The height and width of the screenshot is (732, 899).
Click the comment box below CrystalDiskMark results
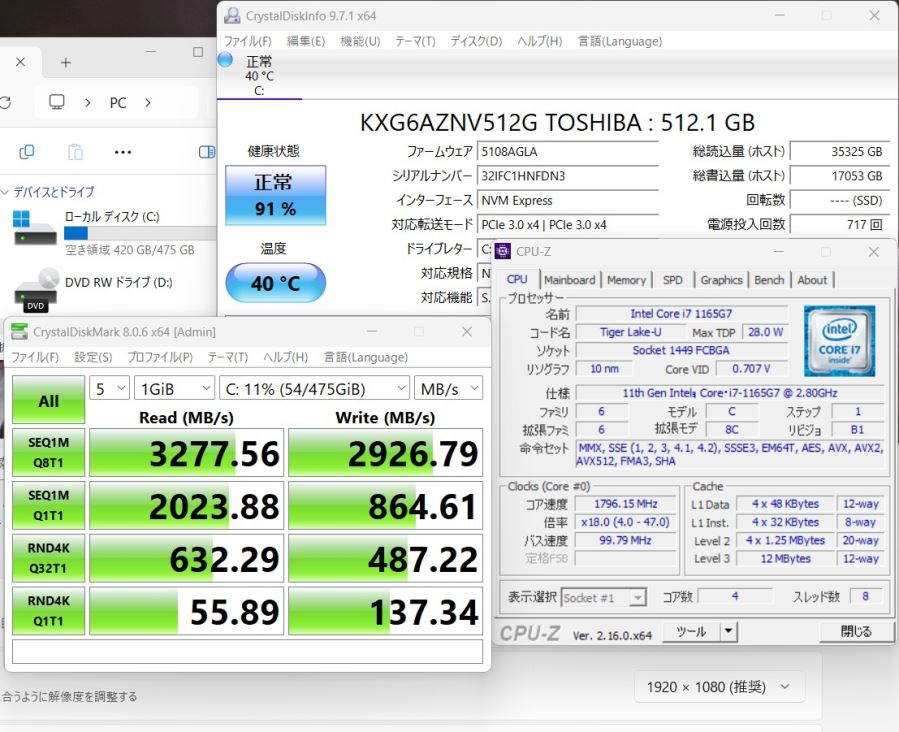(x=247, y=651)
